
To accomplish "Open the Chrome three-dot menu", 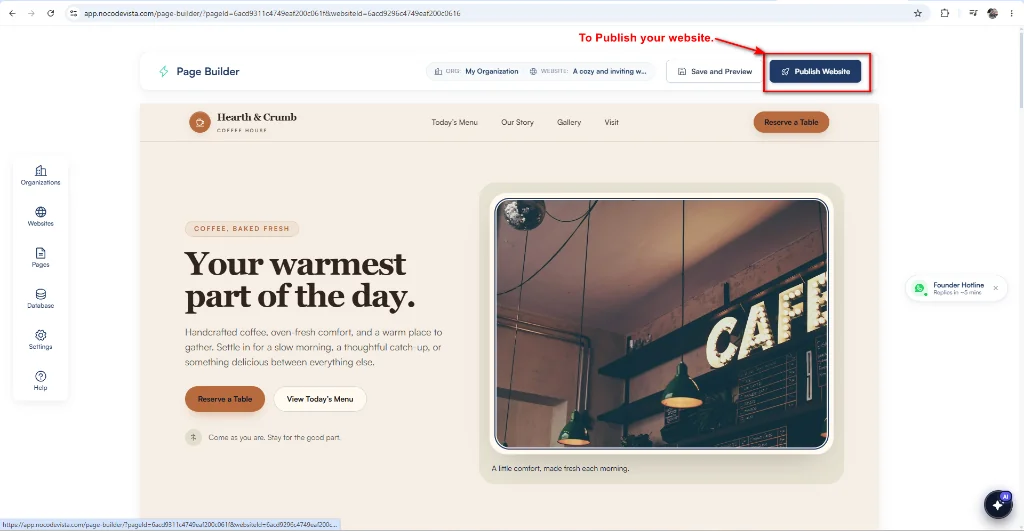I will coord(1012,13).
